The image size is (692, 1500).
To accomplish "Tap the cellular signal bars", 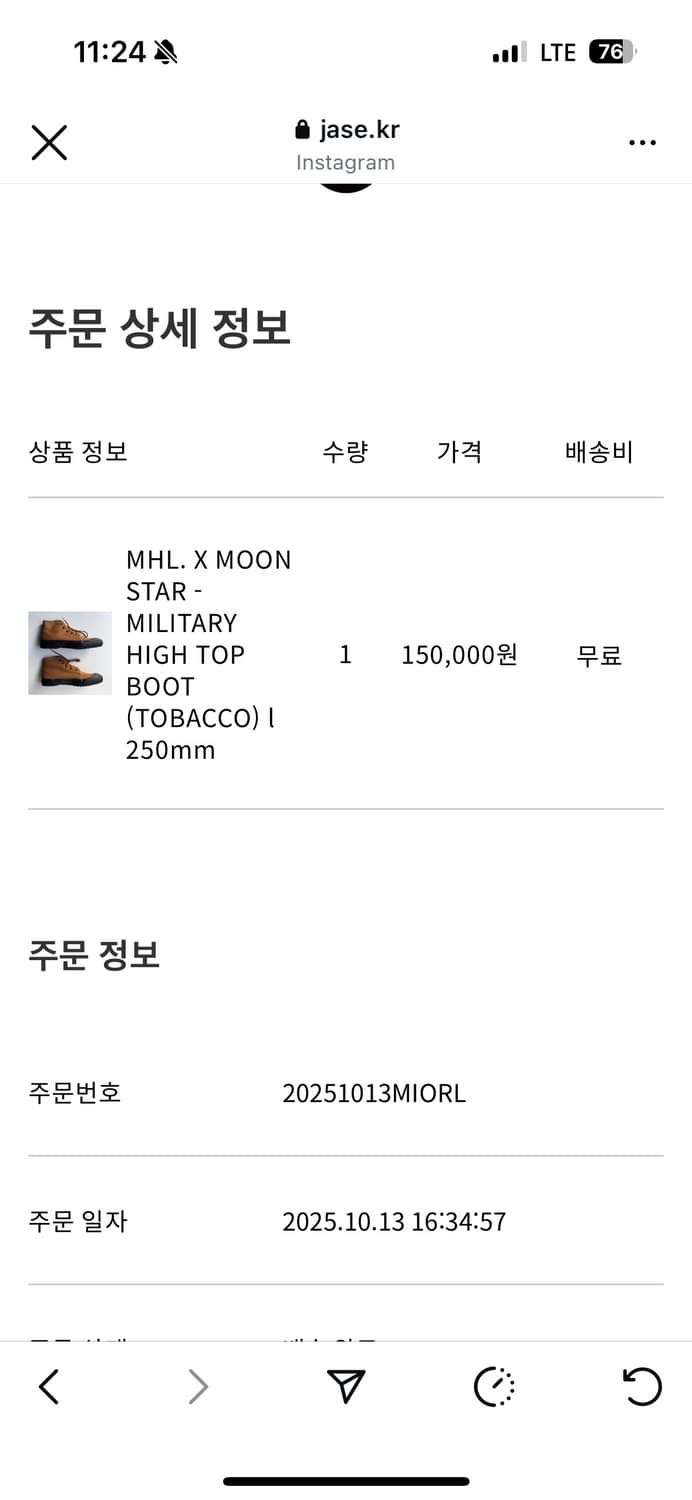I will pyautogui.click(x=509, y=53).
